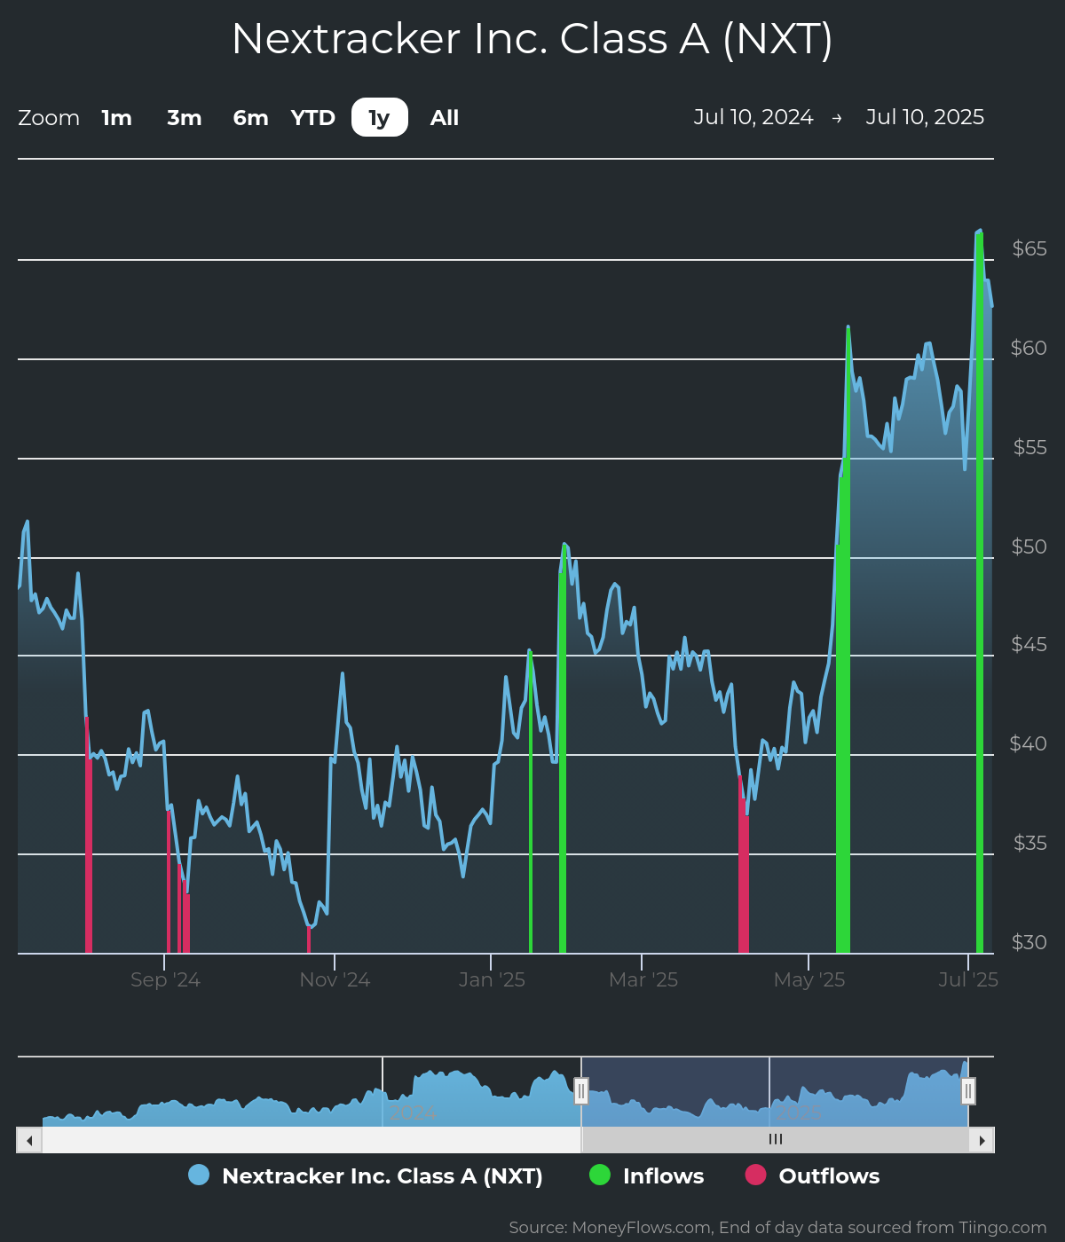The height and width of the screenshot is (1242, 1065).
Task: Click the red Outflows legend dot
Action: (x=756, y=1176)
